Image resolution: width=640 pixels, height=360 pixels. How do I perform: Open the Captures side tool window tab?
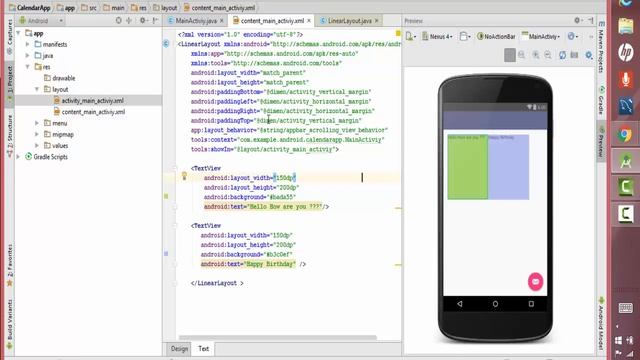pos(9,38)
